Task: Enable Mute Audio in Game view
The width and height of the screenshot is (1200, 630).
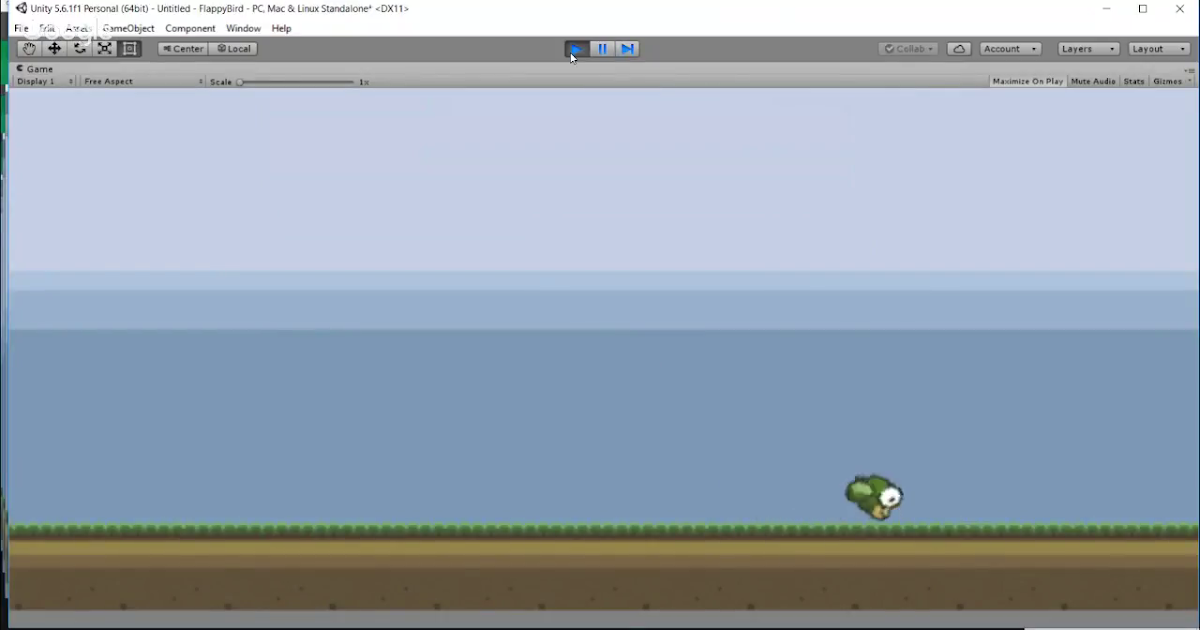Action: coord(1093,81)
